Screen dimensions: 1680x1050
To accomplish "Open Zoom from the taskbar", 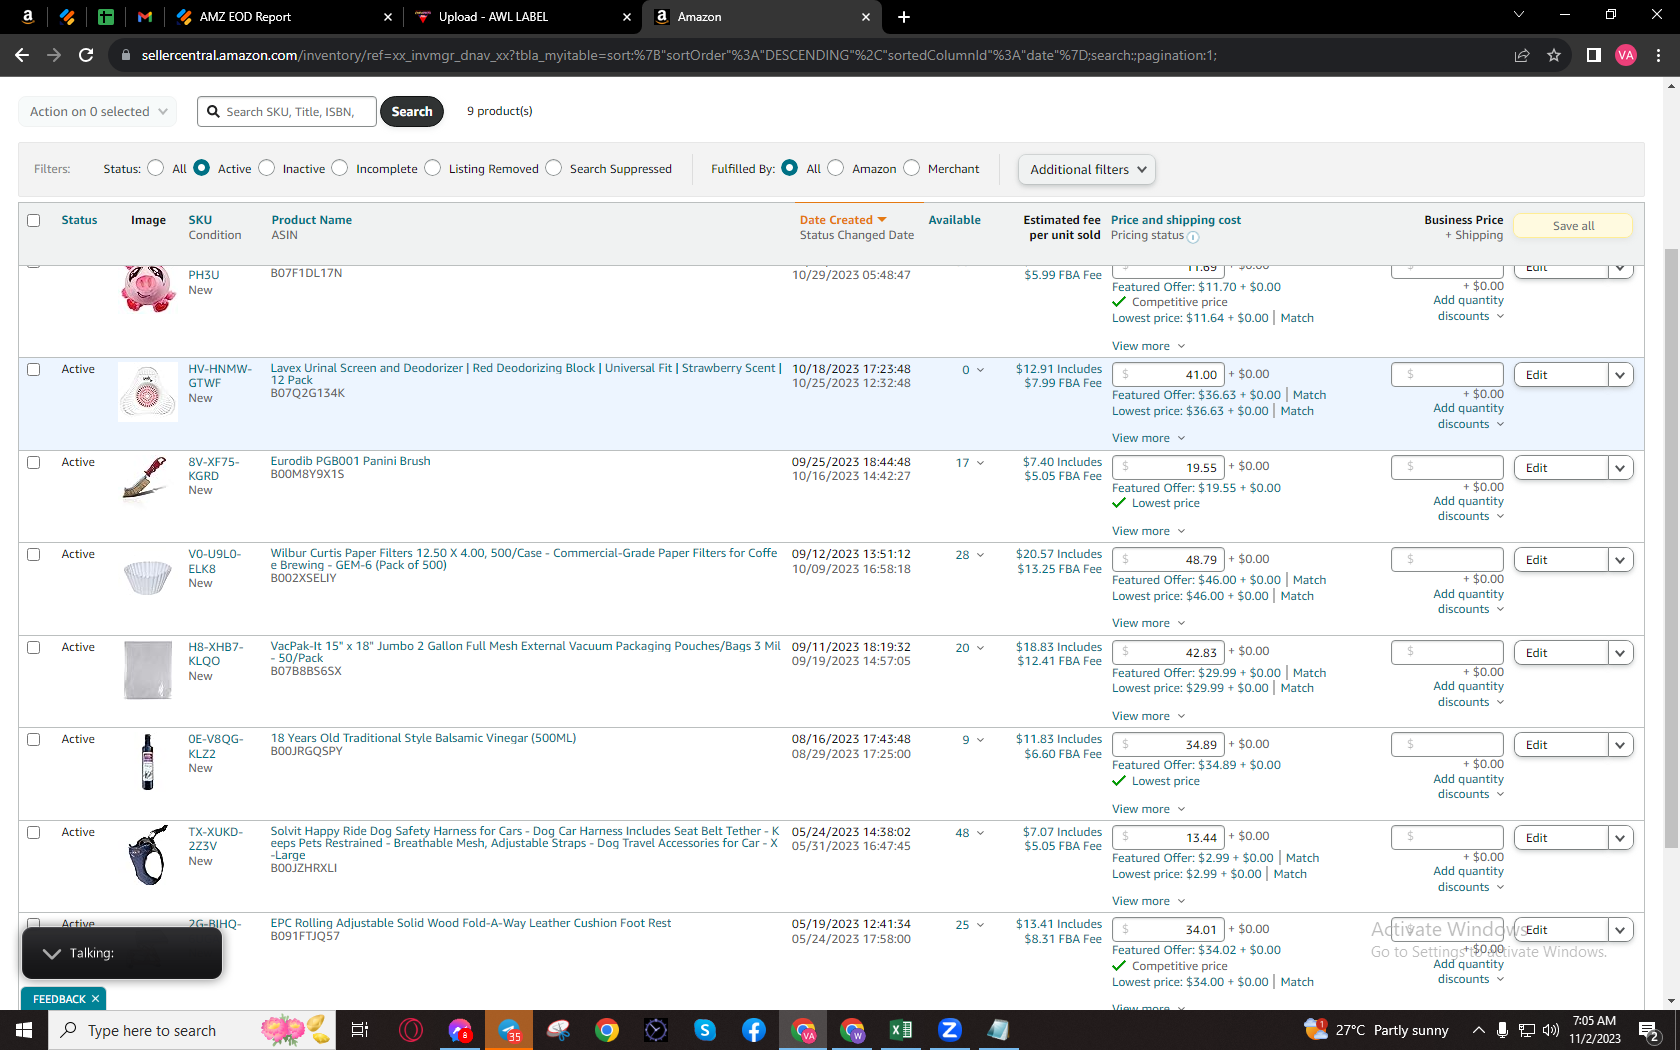I will coord(950,1030).
